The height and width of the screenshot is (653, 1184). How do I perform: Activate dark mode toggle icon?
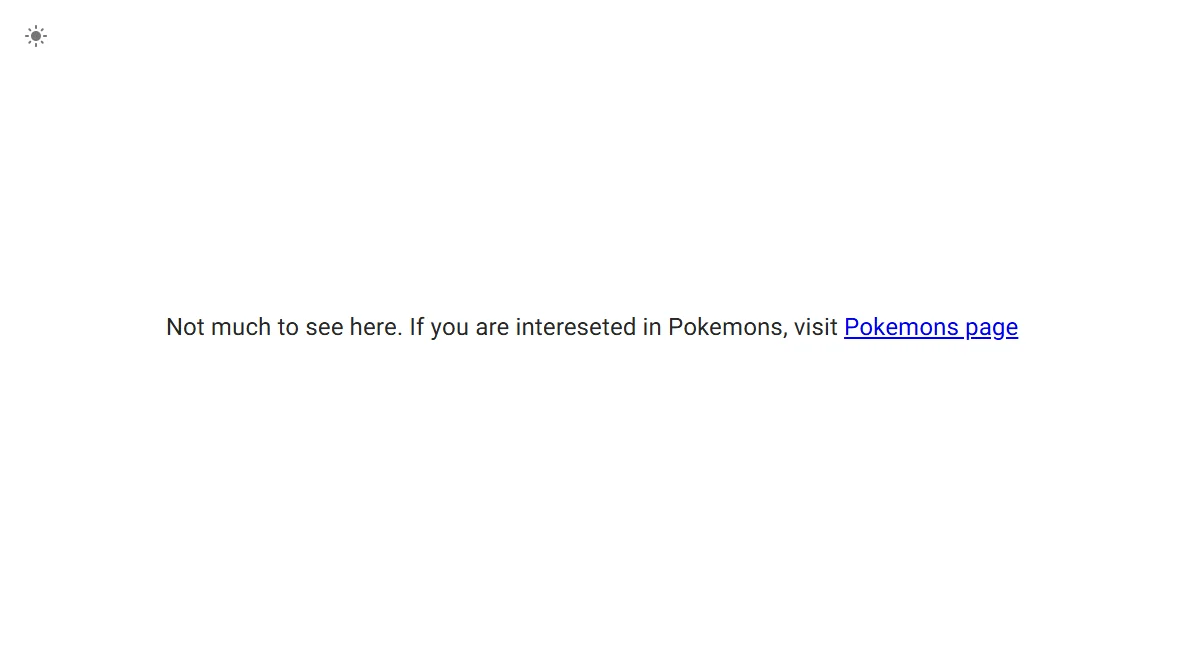(x=35, y=36)
